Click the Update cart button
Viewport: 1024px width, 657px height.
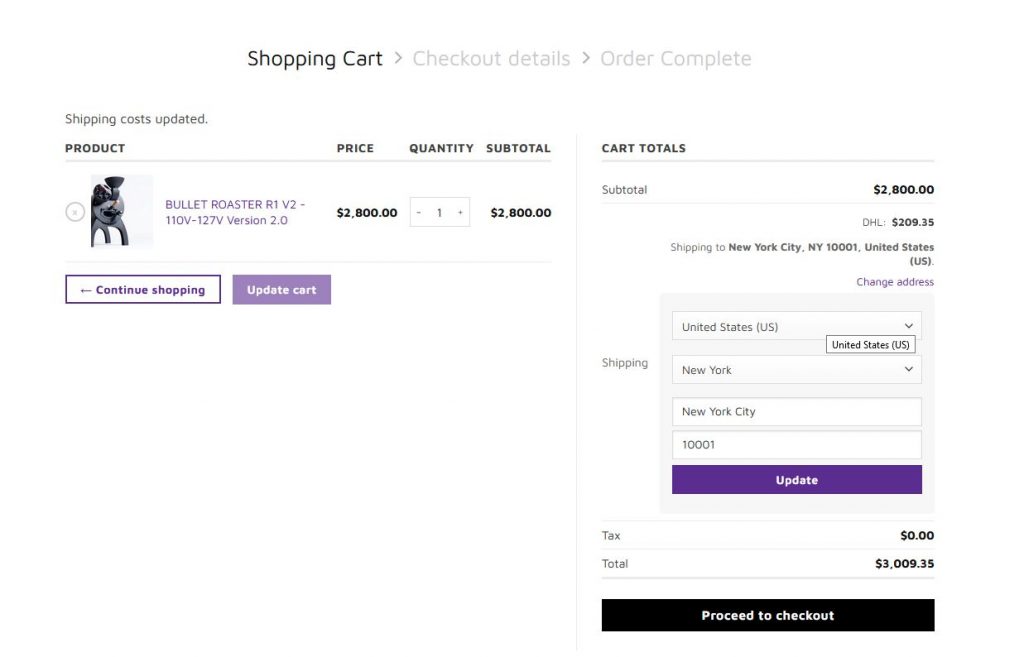coord(281,290)
